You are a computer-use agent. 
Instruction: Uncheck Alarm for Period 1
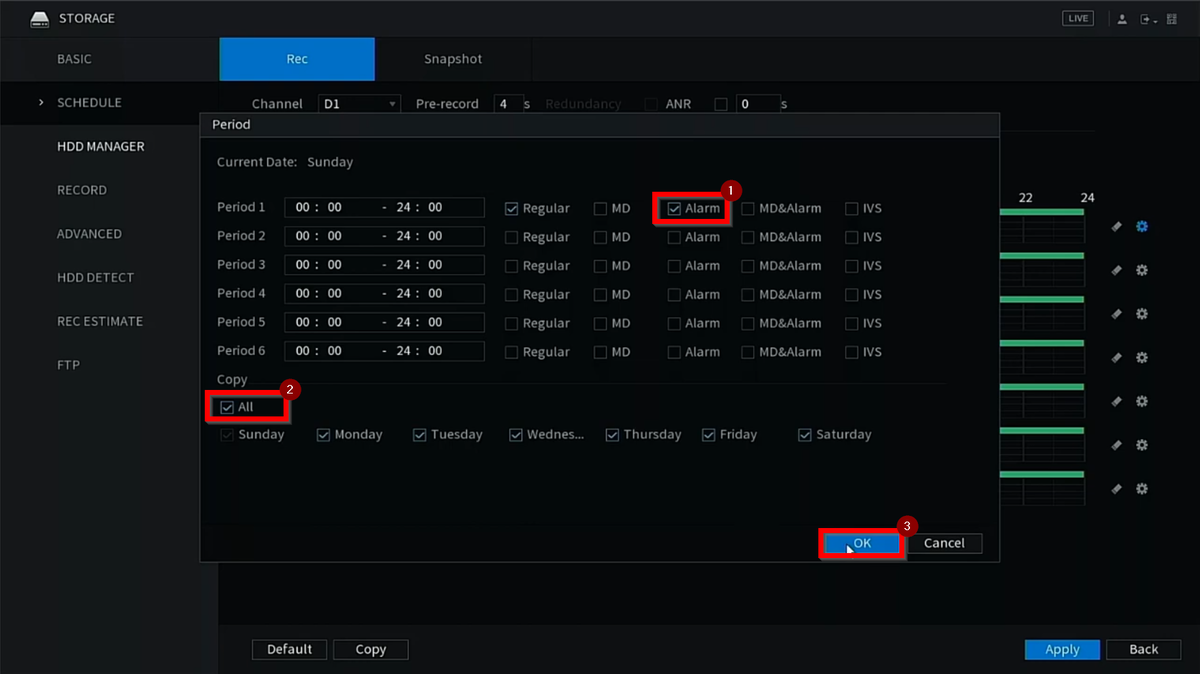tap(674, 209)
